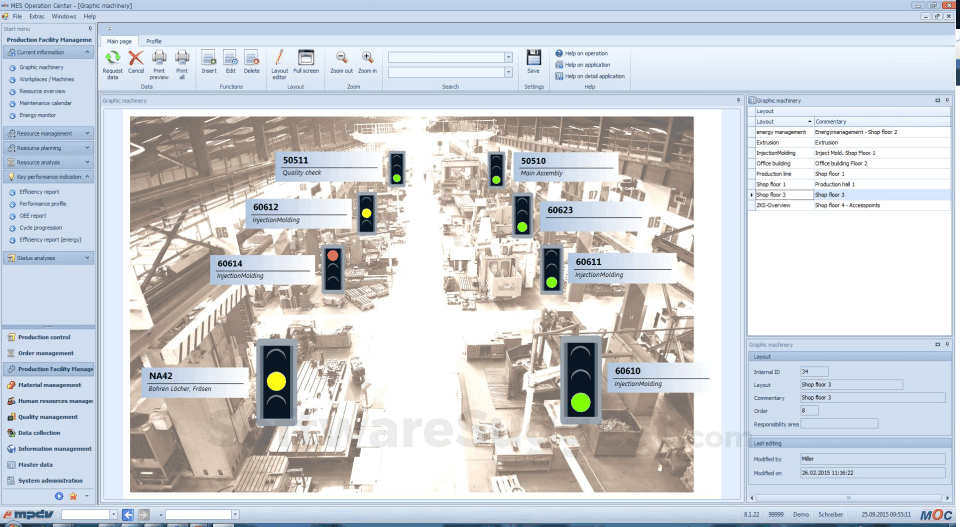The height and width of the screenshot is (527, 960).
Task: Click the traffic light for machine 50510
Action: point(496,170)
